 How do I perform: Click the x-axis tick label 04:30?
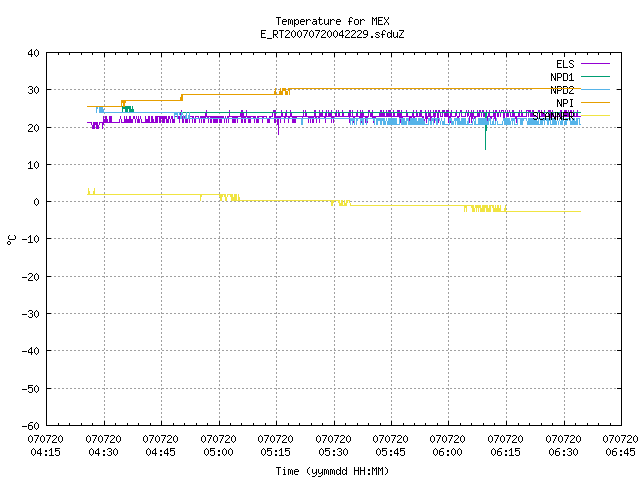104,453
